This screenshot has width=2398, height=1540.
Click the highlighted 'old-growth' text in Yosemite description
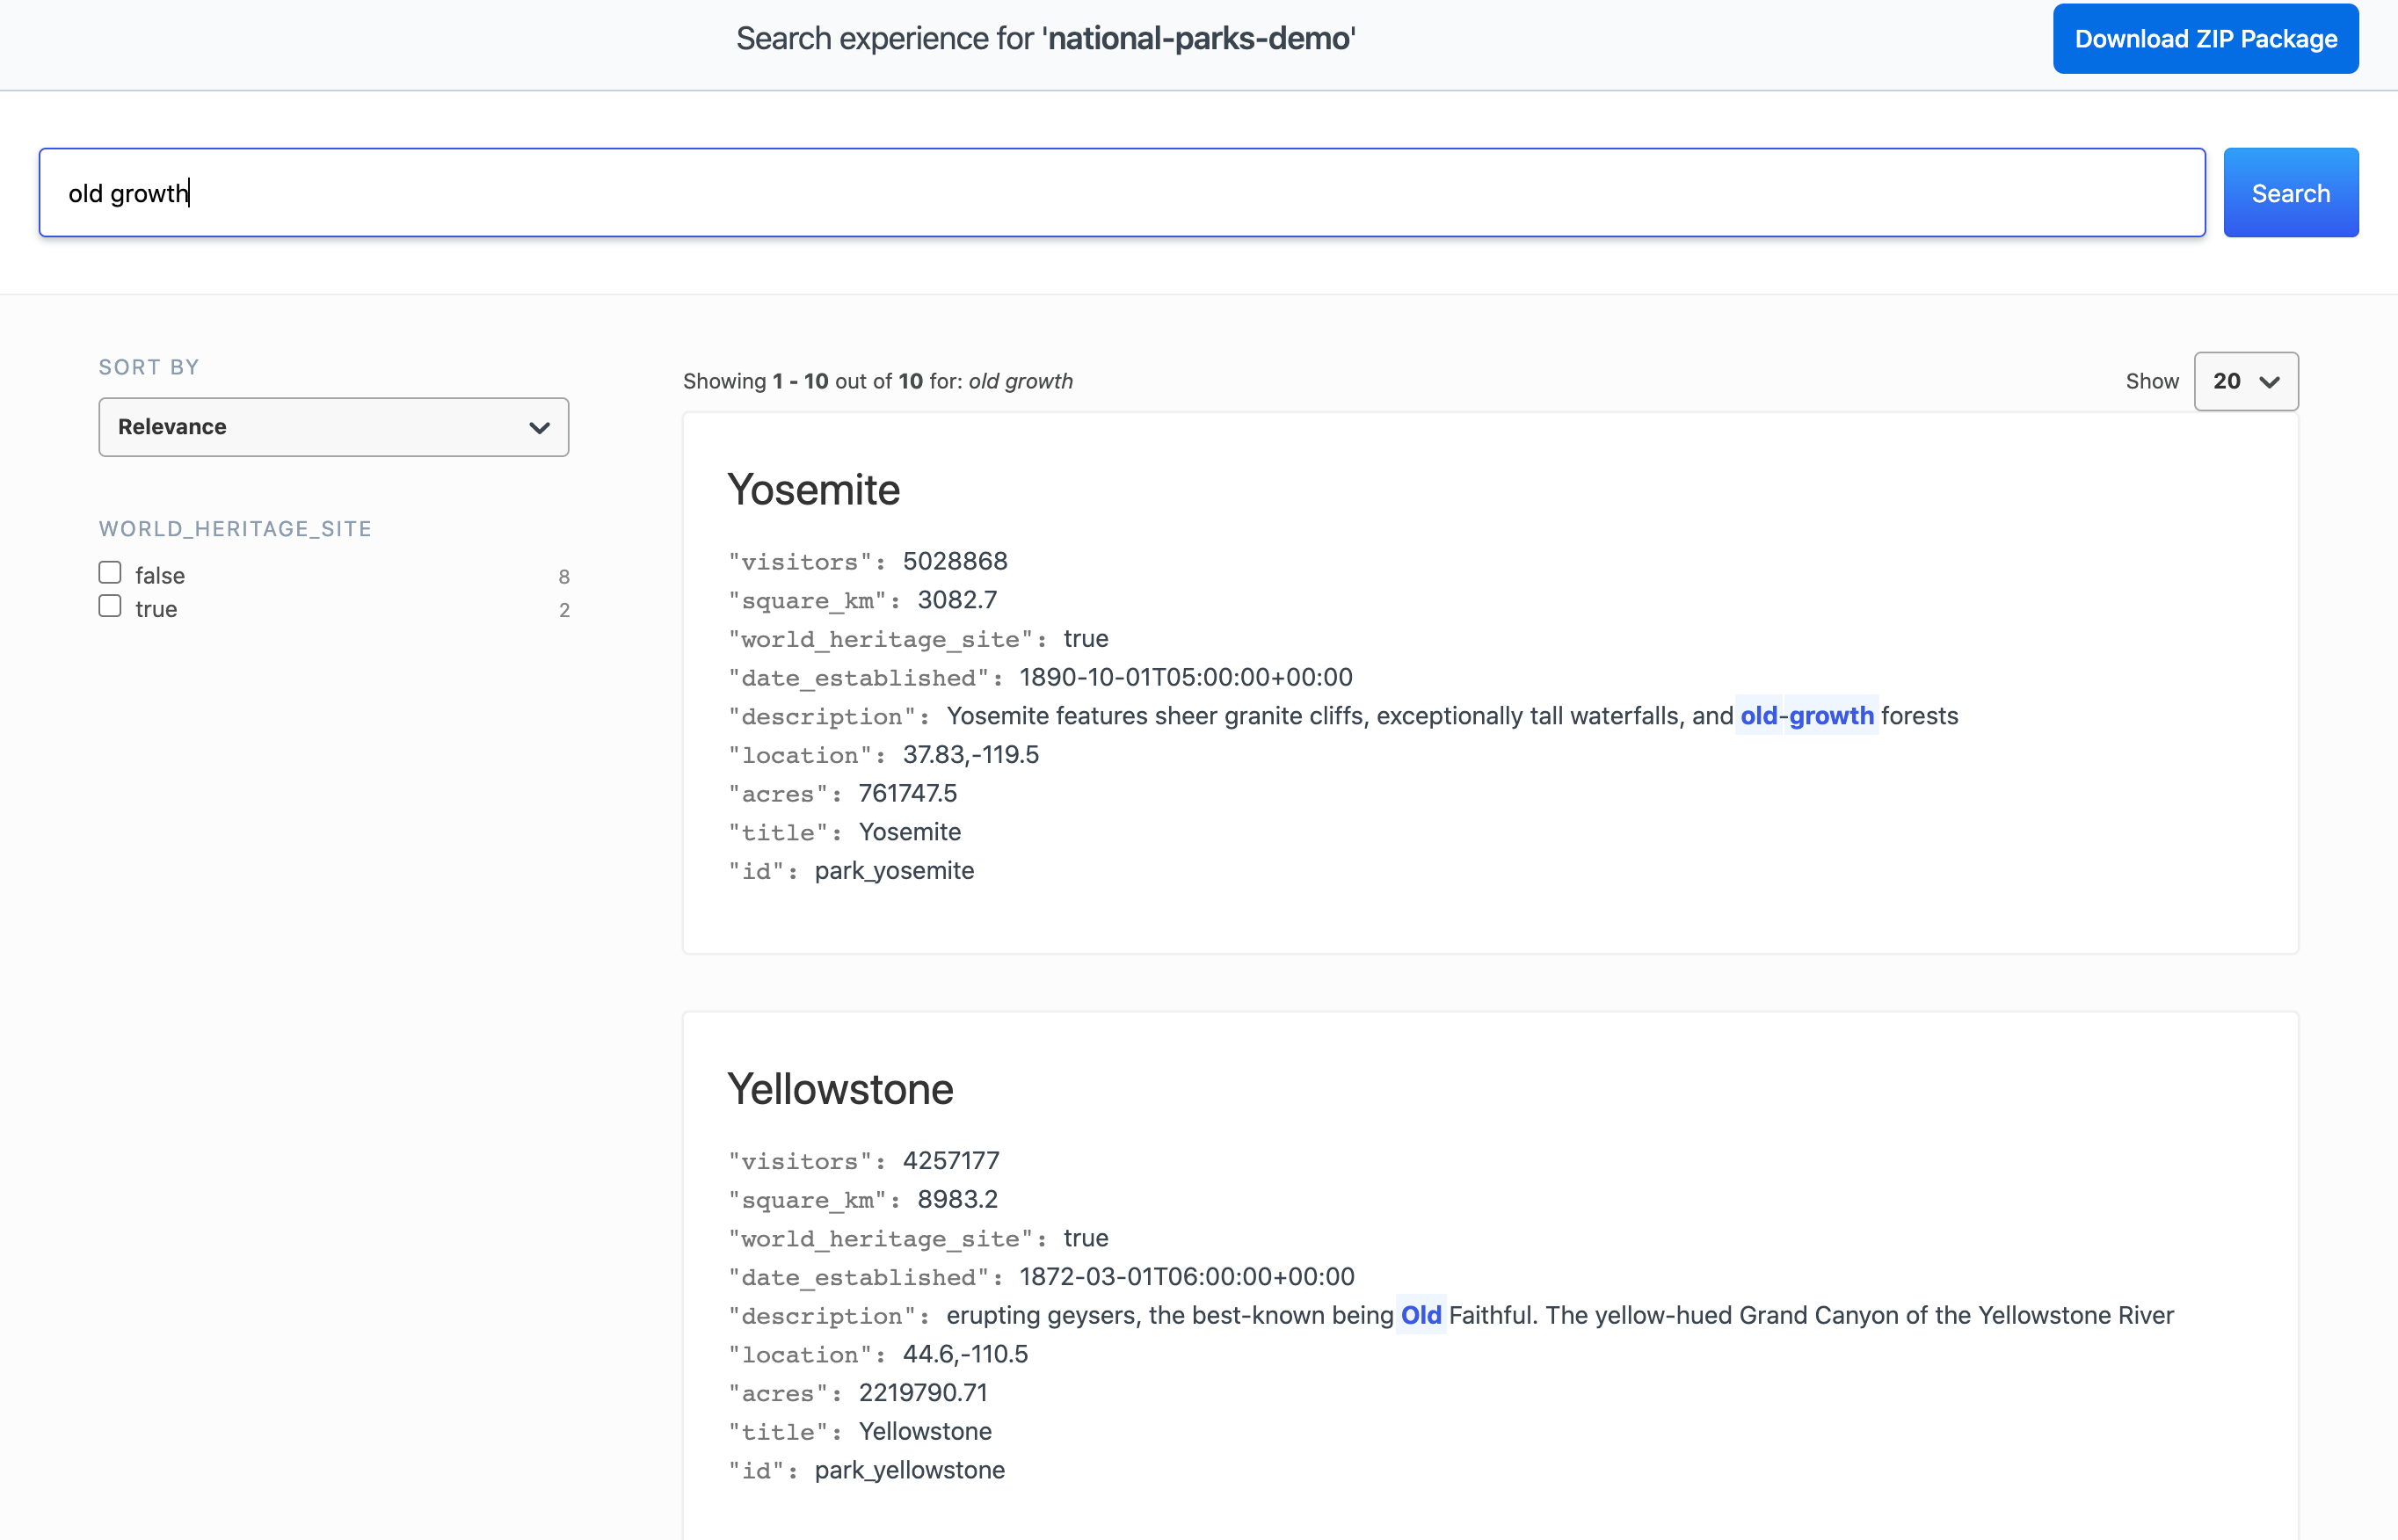pyautogui.click(x=1806, y=715)
